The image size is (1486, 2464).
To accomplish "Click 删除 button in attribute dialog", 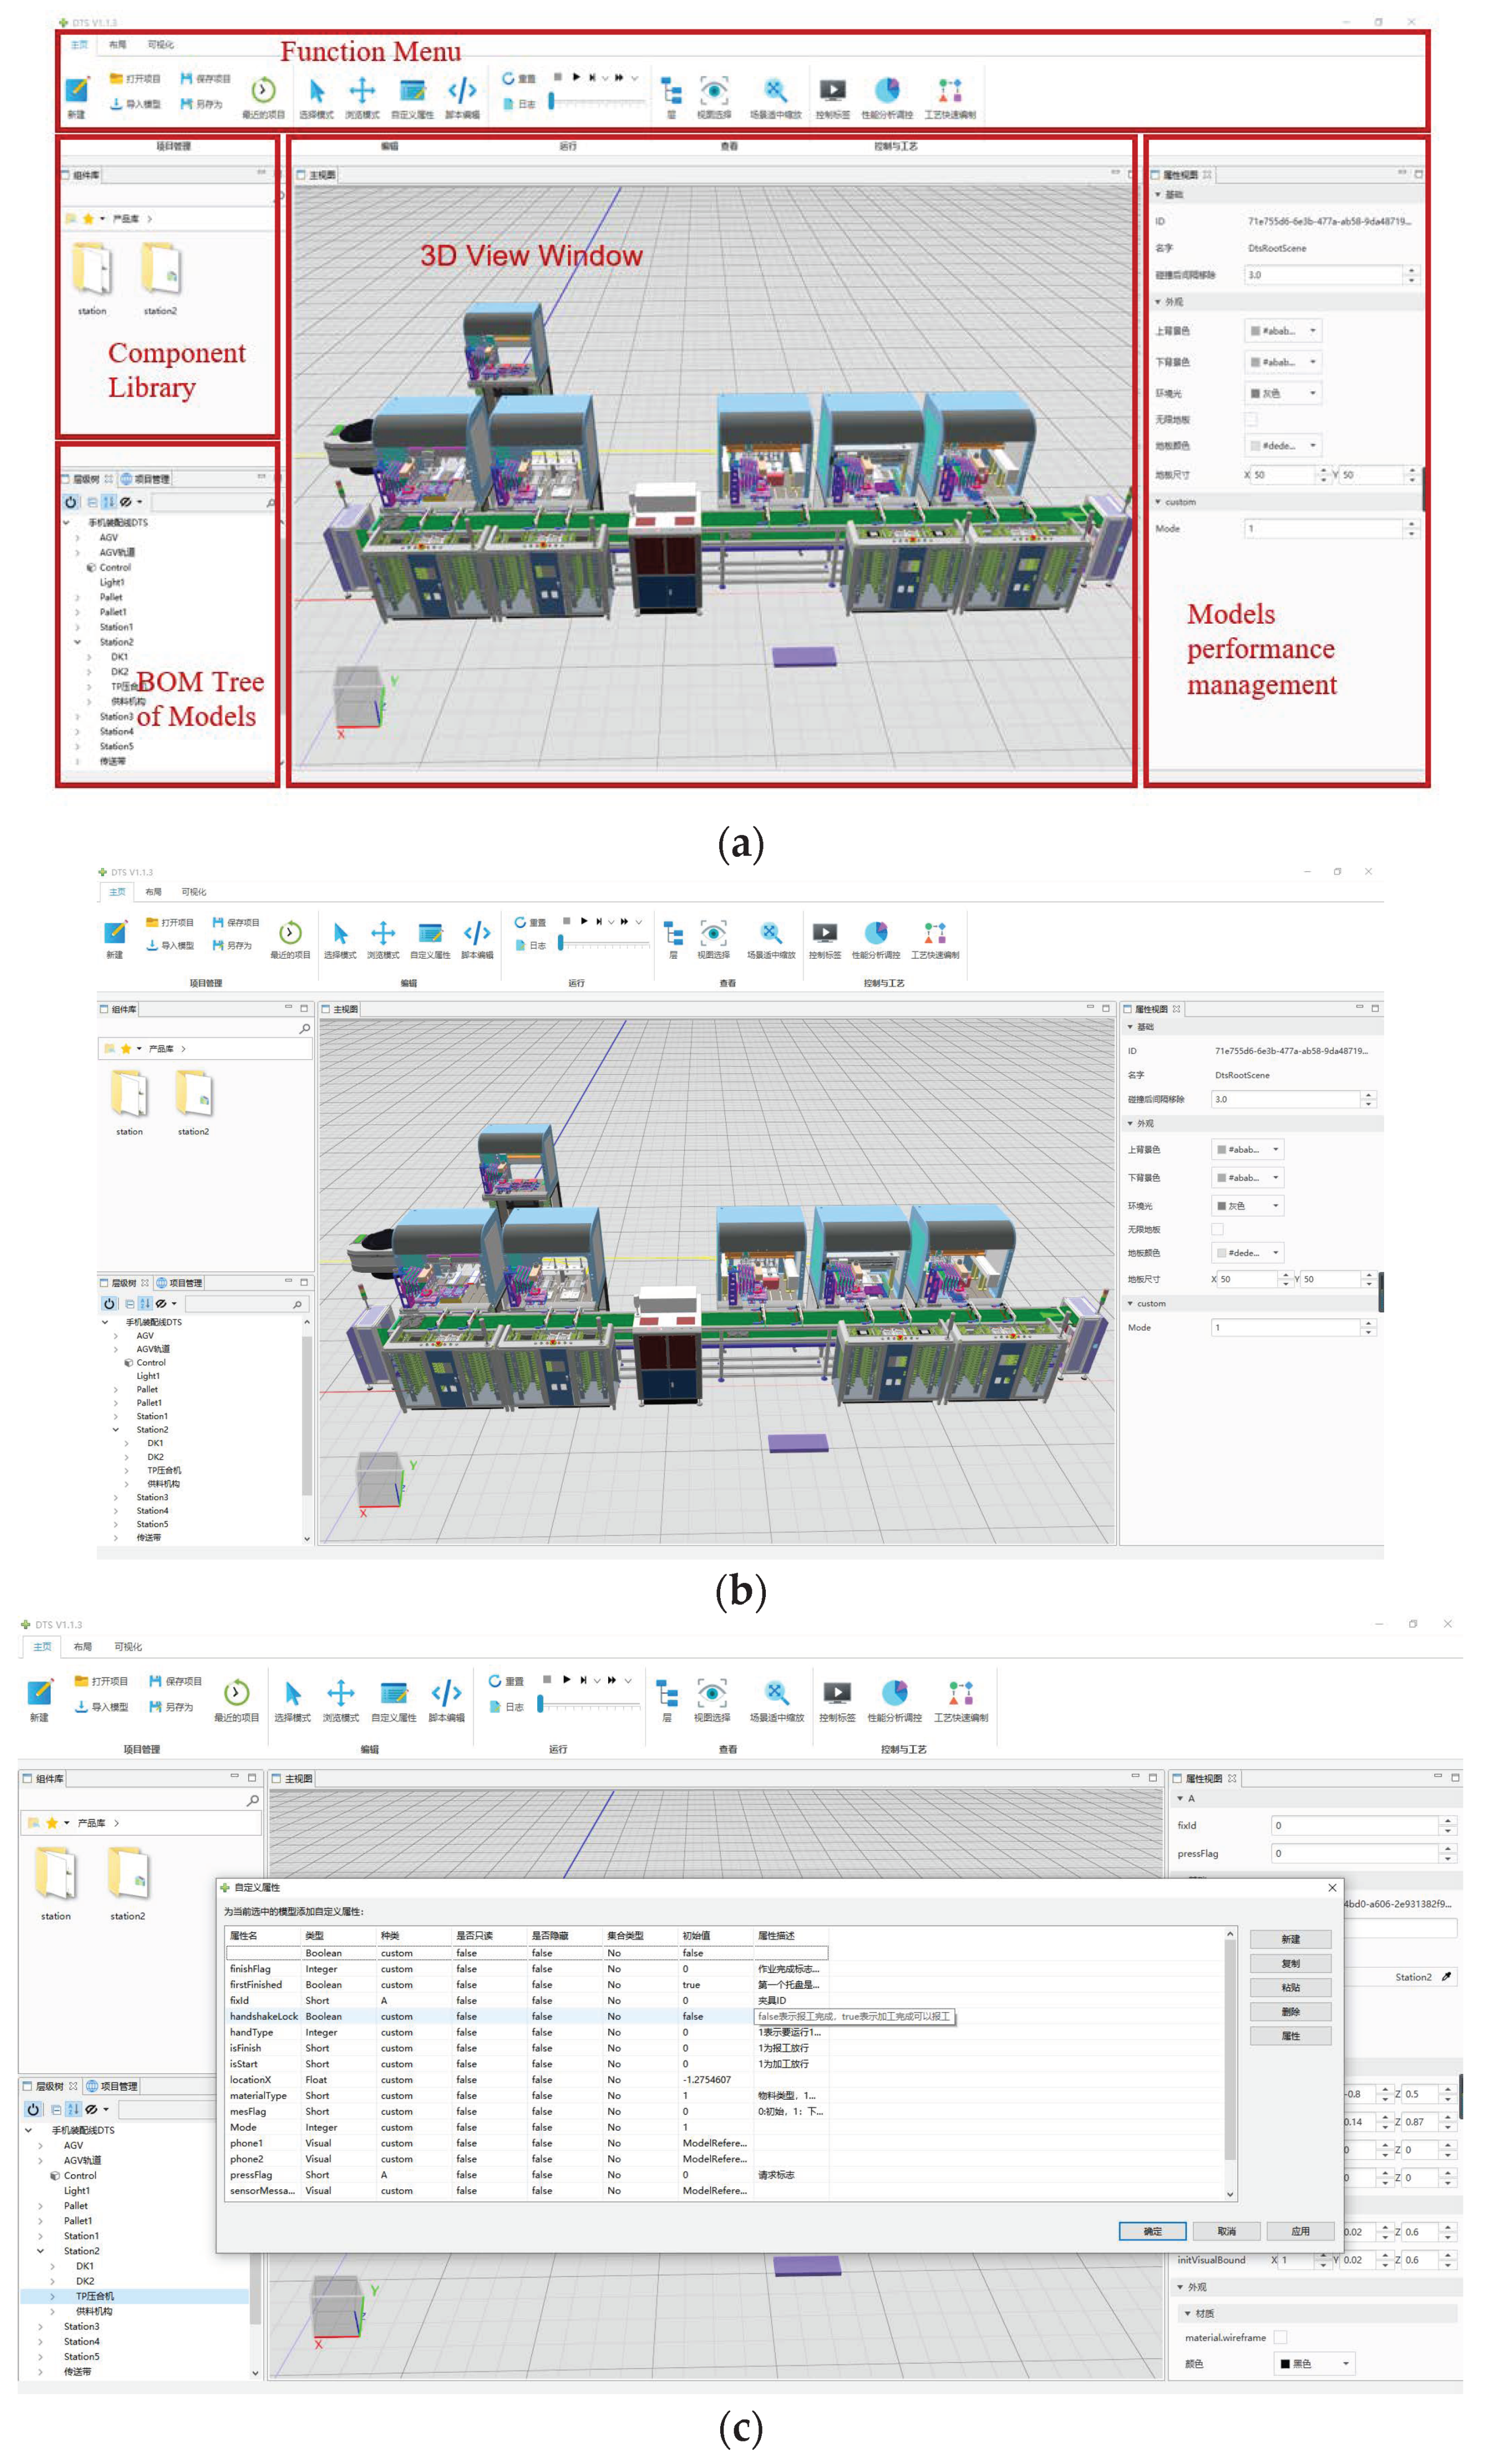I will coord(1290,2011).
